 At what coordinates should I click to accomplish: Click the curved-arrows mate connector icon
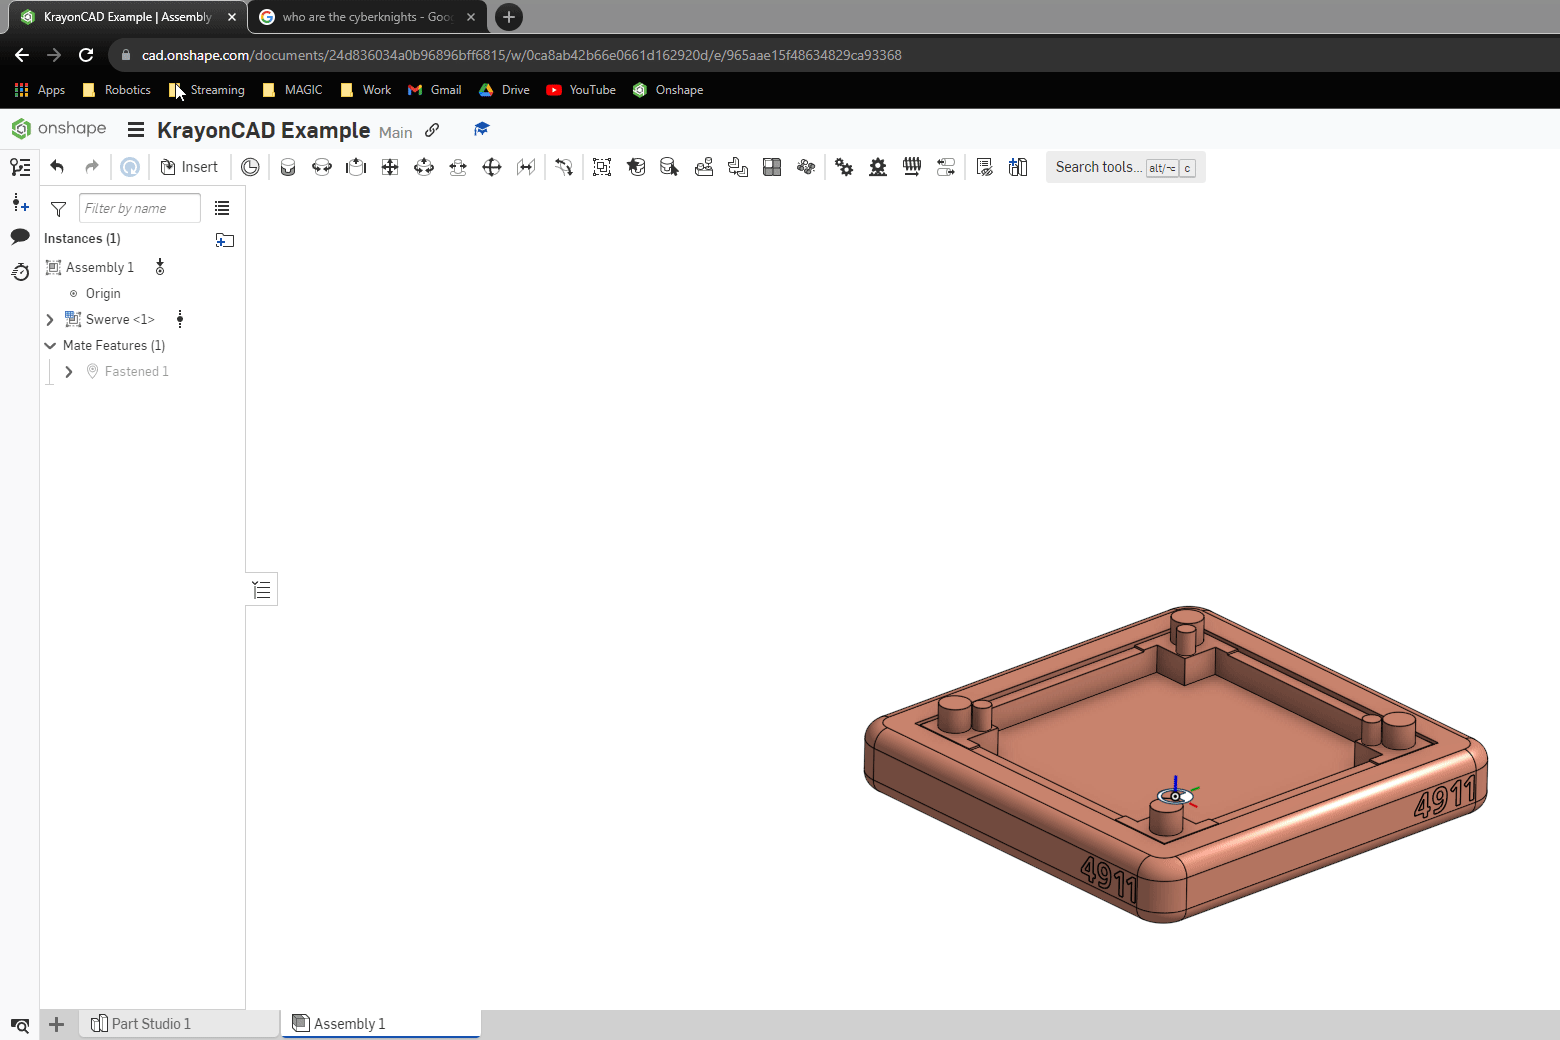pyautogui.click(x=564, y=167)
